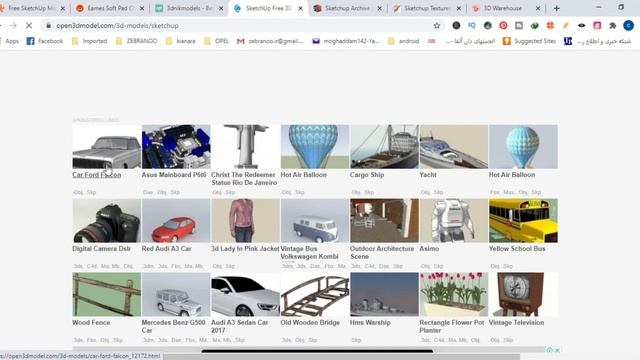Open the Mercedes Benz G500 Car link
This screenshot has width=640, height=360.
tap(173, 326)
